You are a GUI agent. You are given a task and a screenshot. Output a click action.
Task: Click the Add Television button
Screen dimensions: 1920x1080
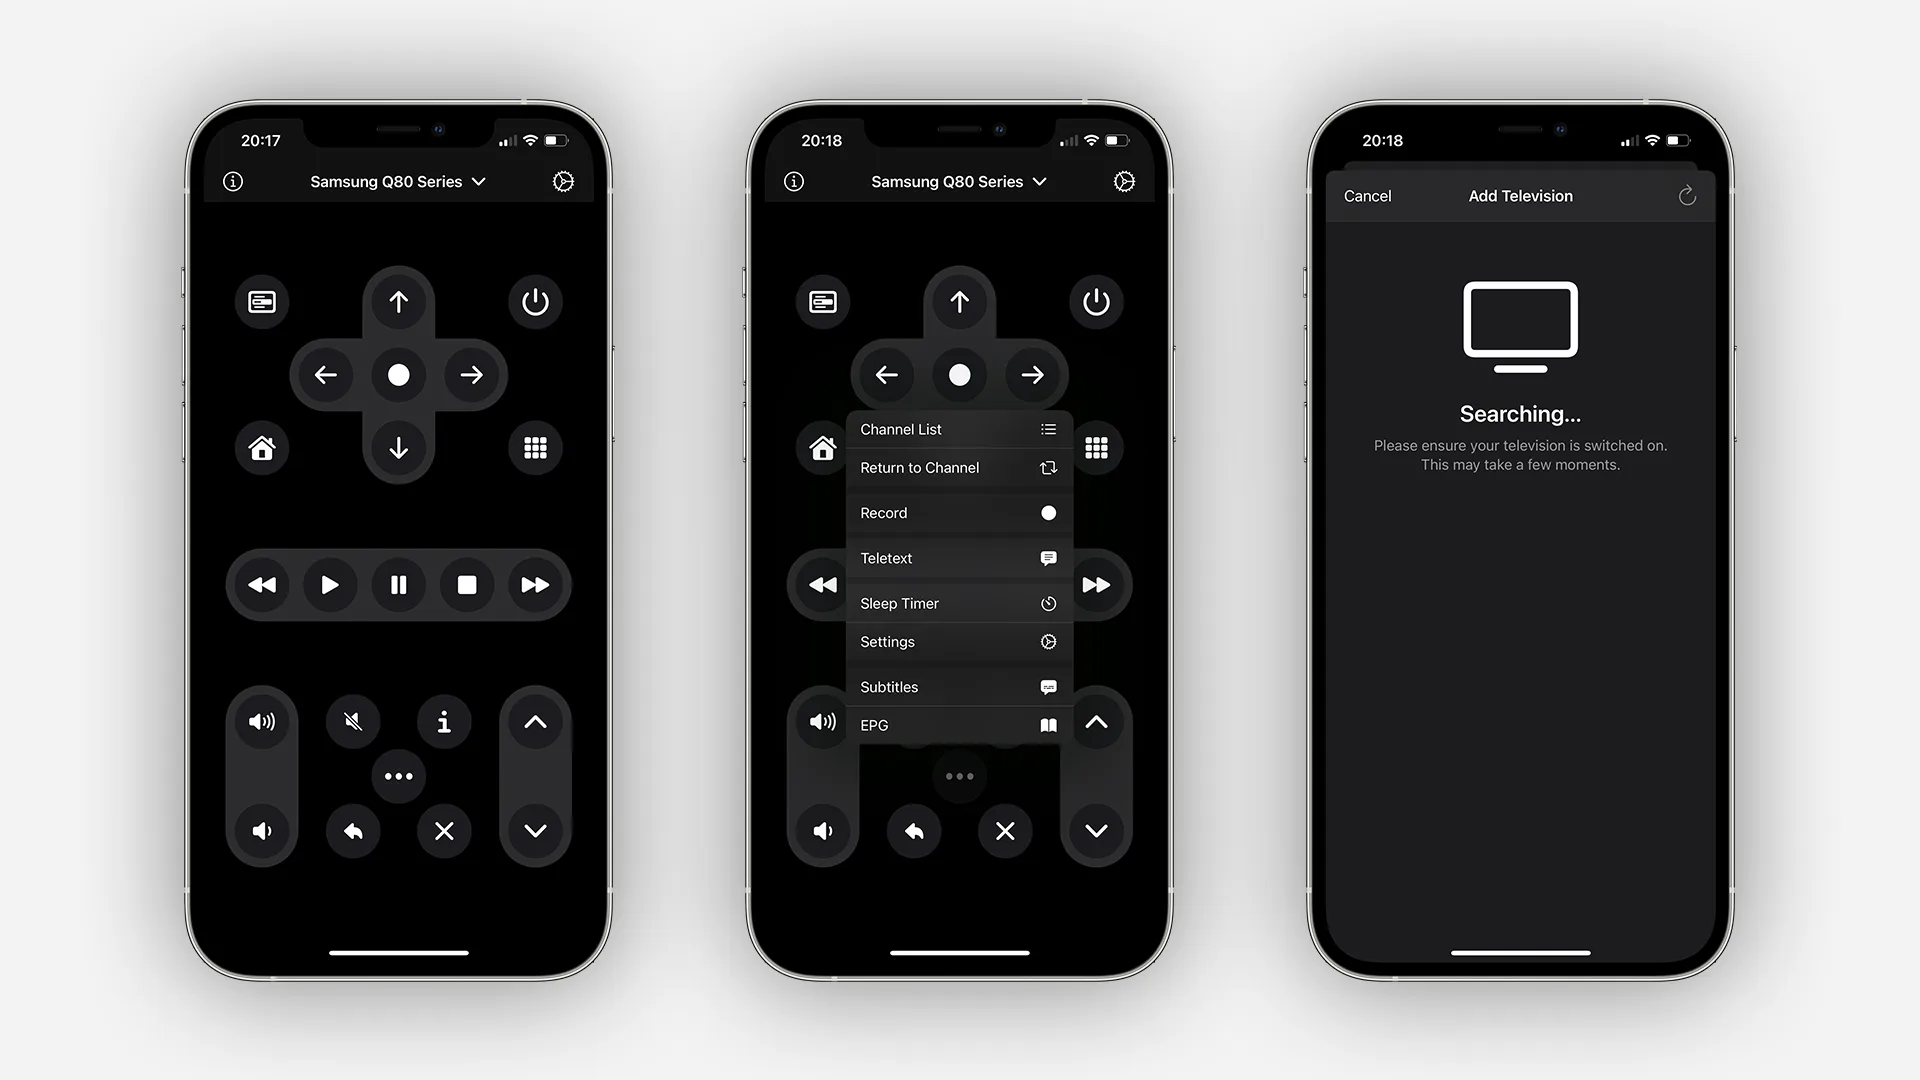(1520, 195)
